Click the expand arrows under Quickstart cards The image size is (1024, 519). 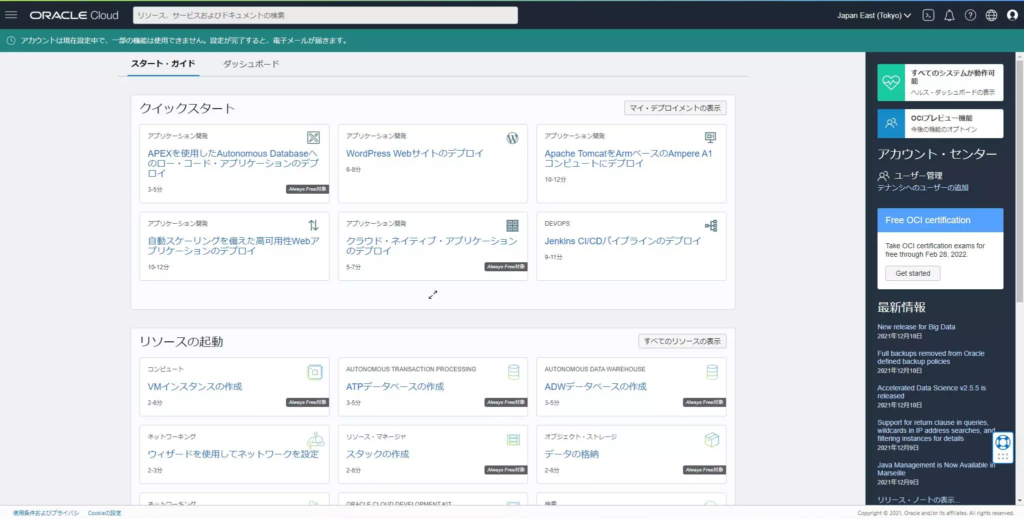tap(433, 295)
